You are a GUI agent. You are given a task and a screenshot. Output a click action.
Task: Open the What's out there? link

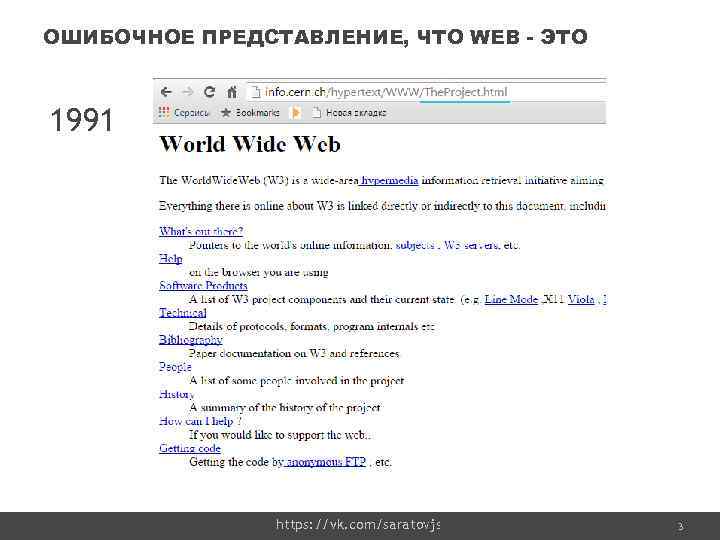pyautogui.click(x=201, y=231)
